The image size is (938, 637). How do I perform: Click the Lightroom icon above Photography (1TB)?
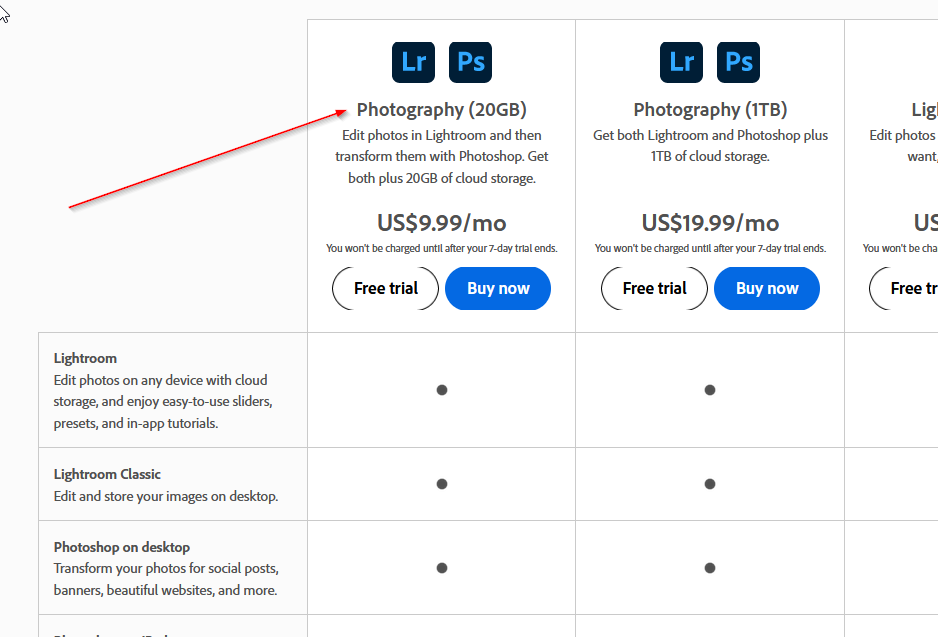pyautogui.click(x=682, y=62)
